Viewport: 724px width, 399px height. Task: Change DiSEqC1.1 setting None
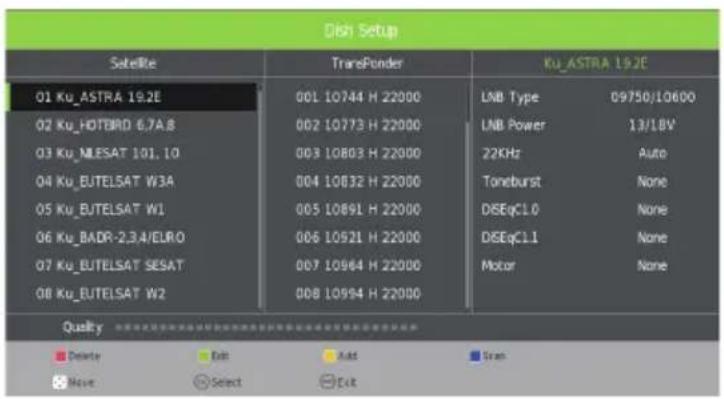(652, 237)
